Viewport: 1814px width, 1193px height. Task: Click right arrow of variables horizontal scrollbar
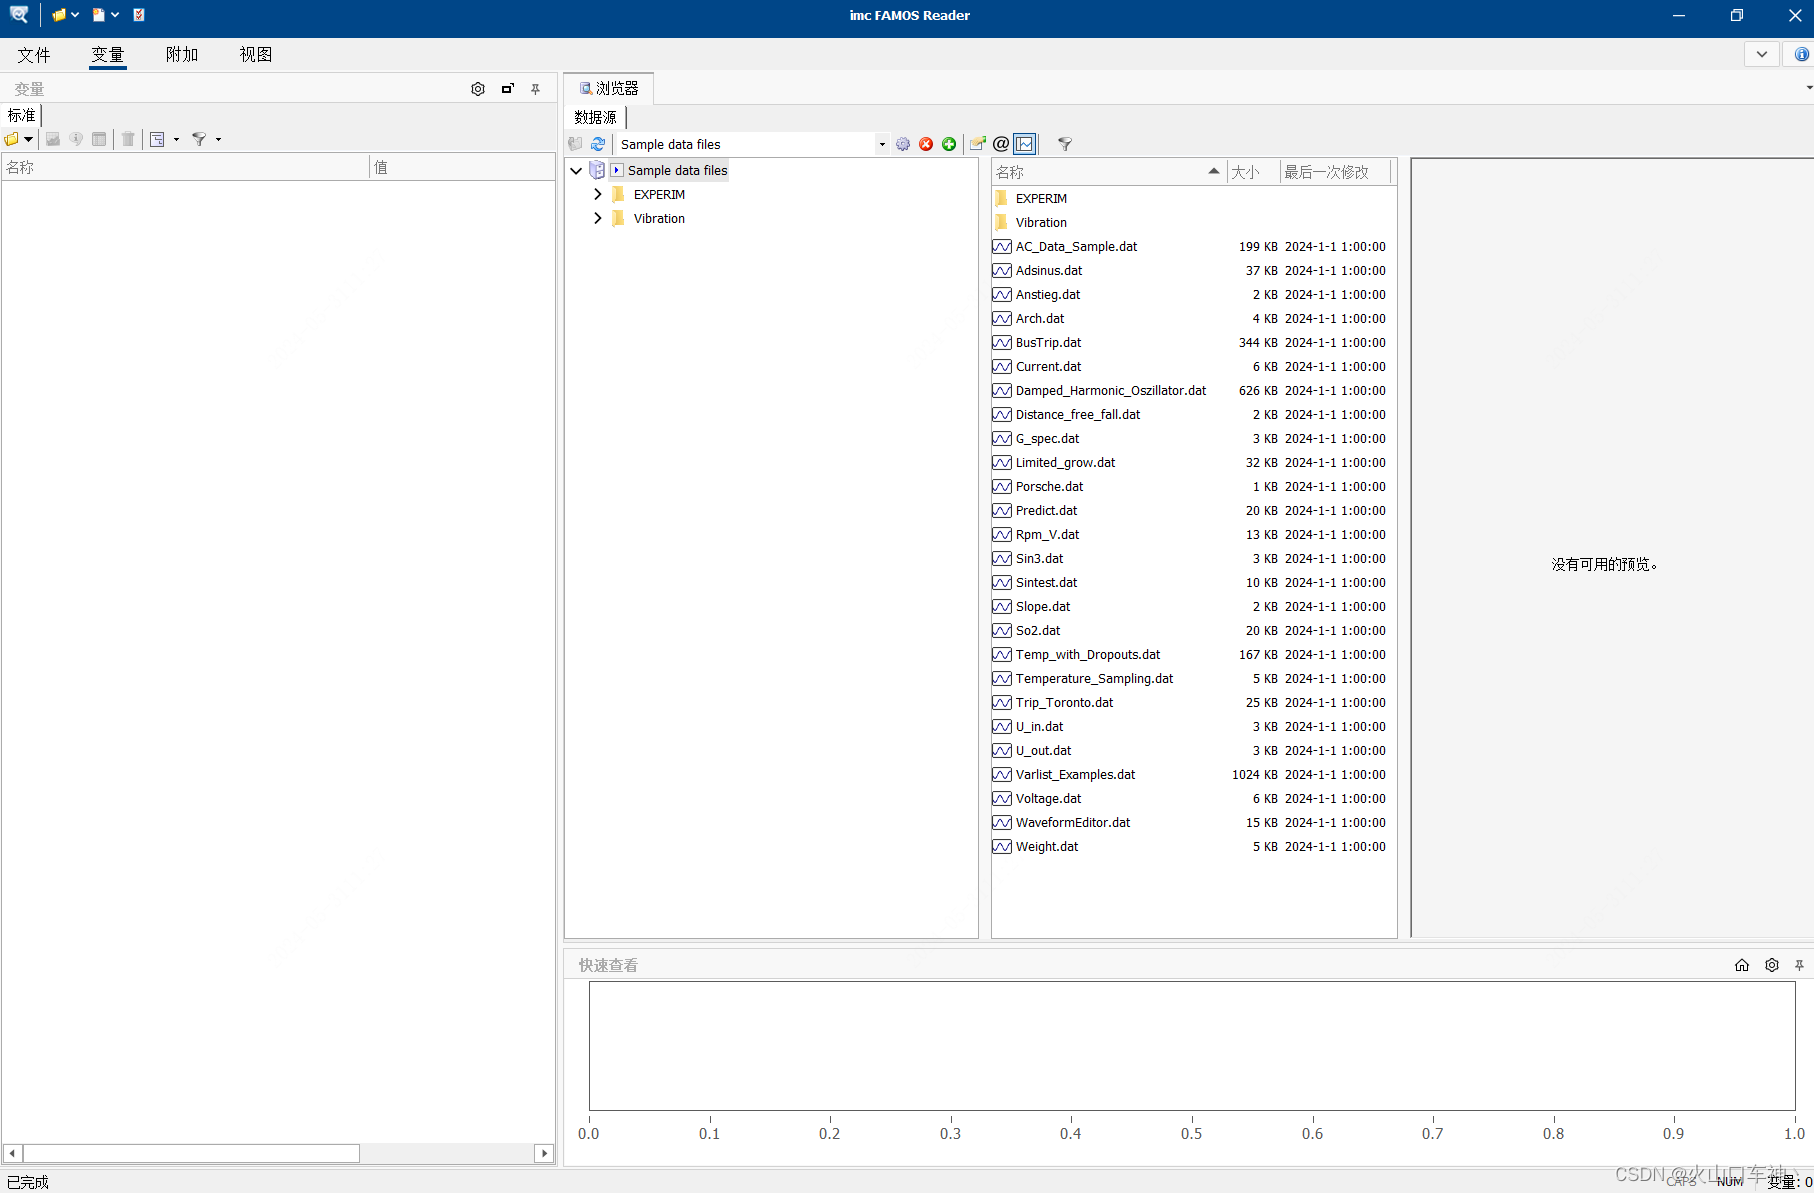tap(544, 1153)
